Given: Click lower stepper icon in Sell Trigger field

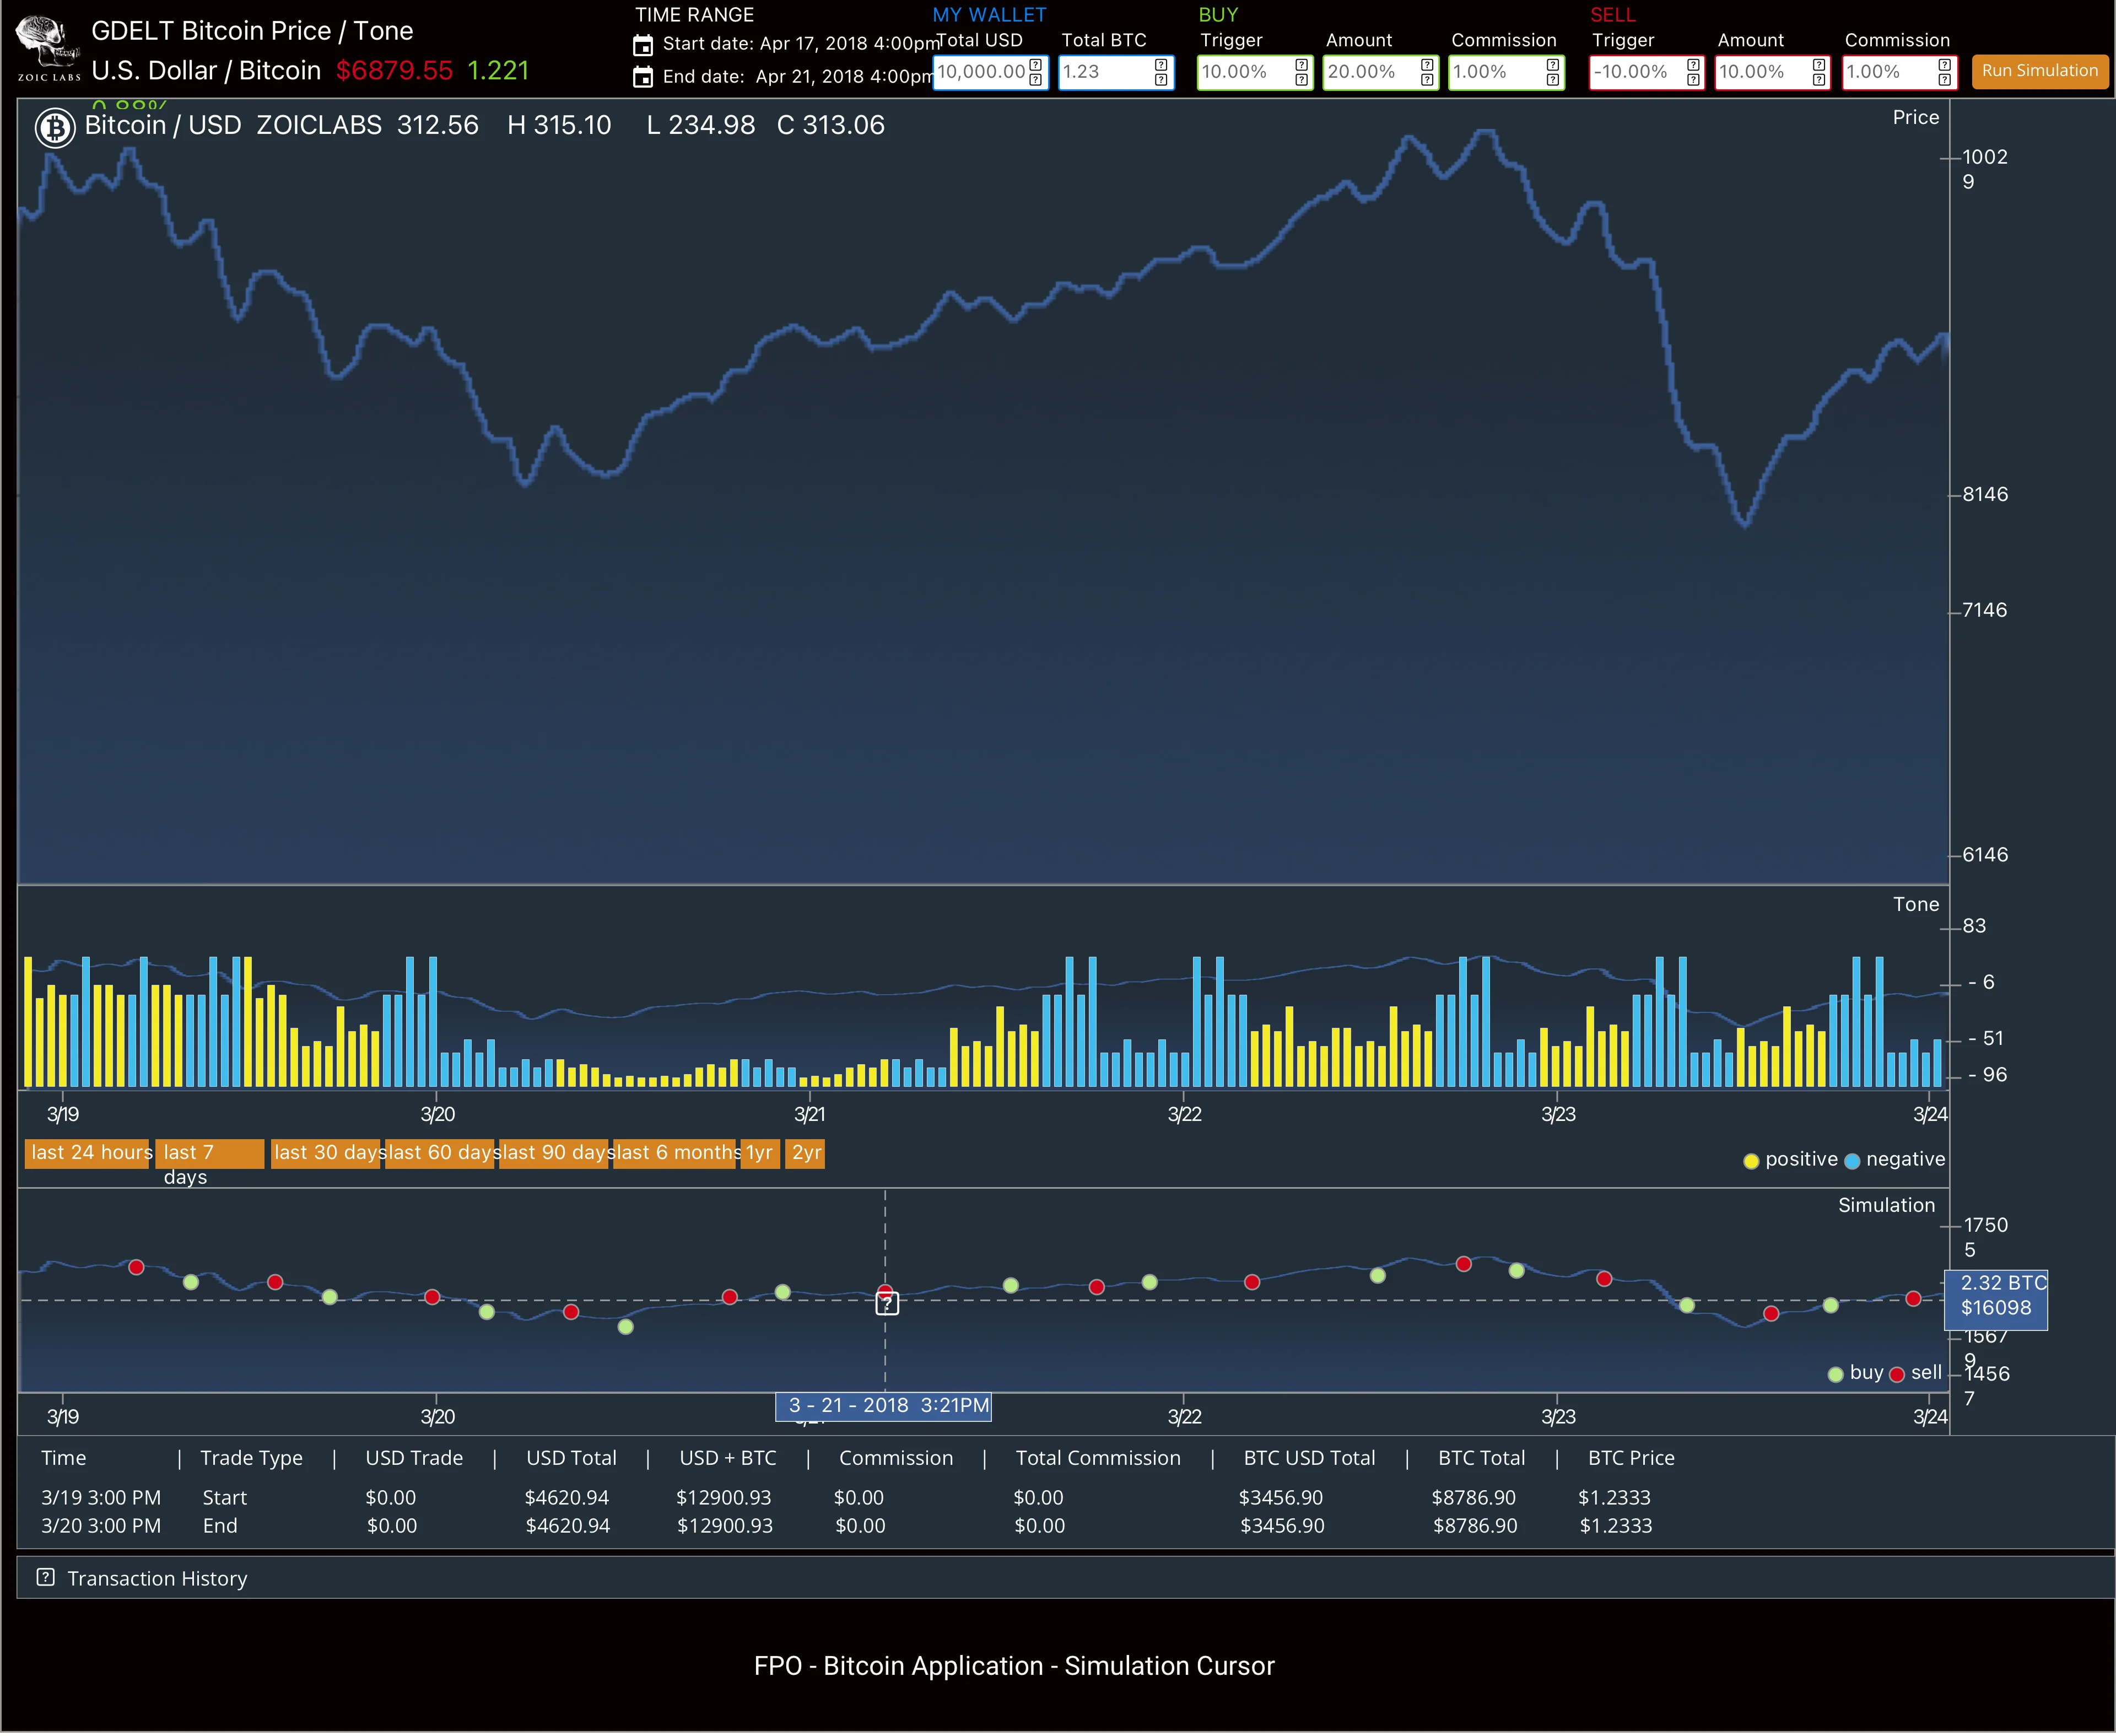Looking at the screenshot, I should point(1693,80).
